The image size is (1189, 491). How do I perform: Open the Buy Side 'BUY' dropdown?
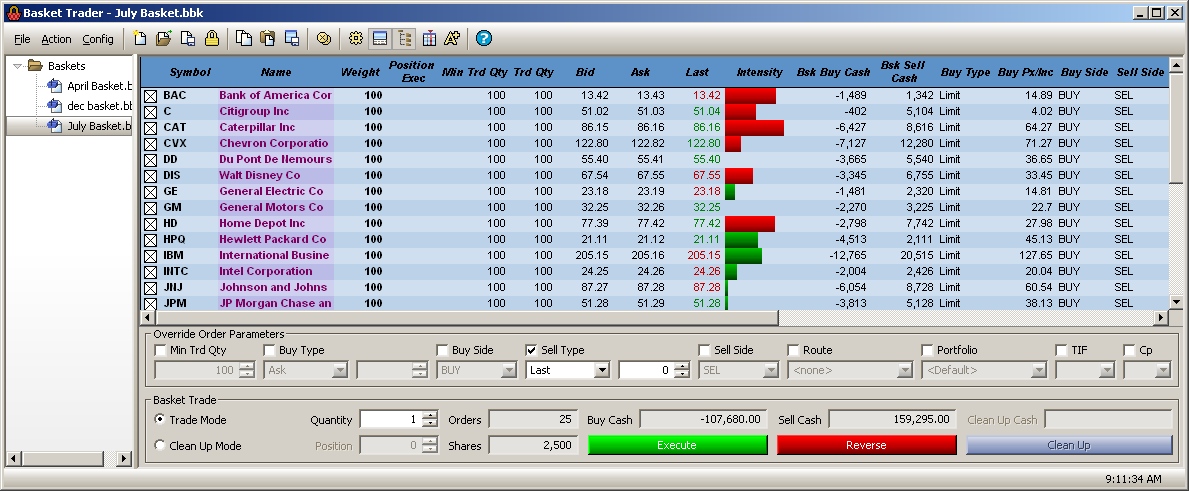point(509,371)
